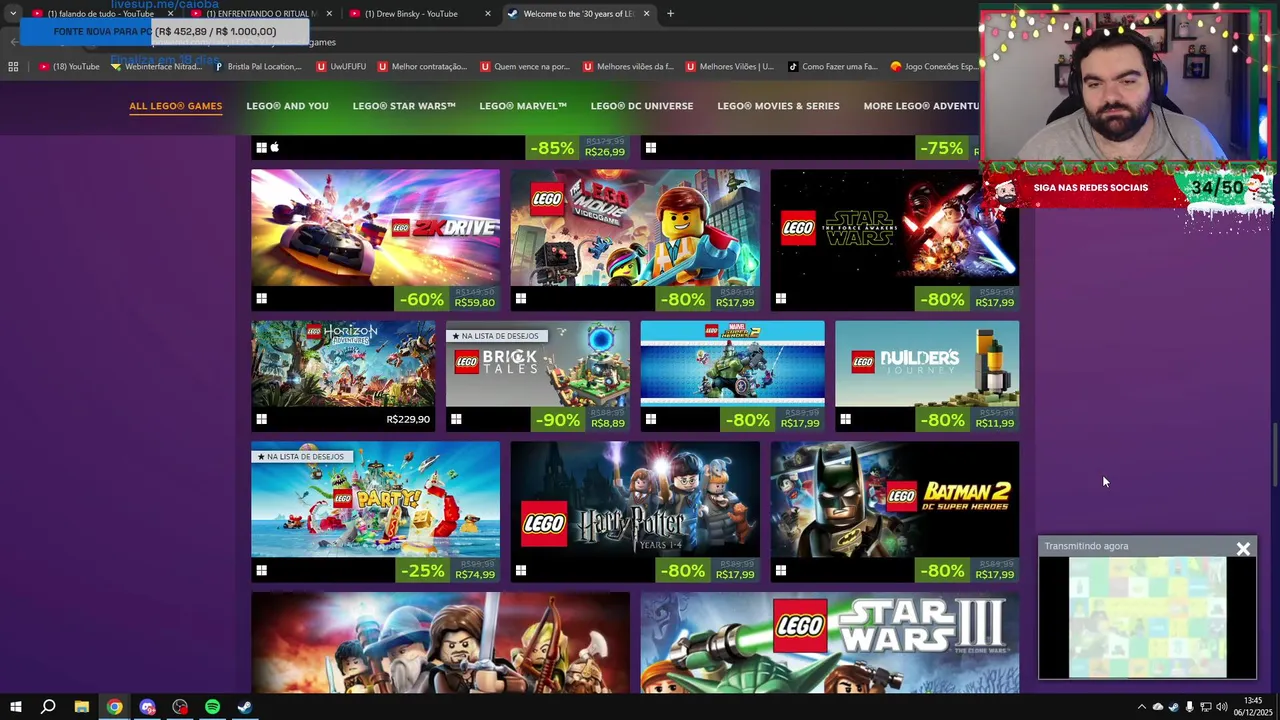
Task: Show hidden system tray icons
Action: [x=1141, y=707]
